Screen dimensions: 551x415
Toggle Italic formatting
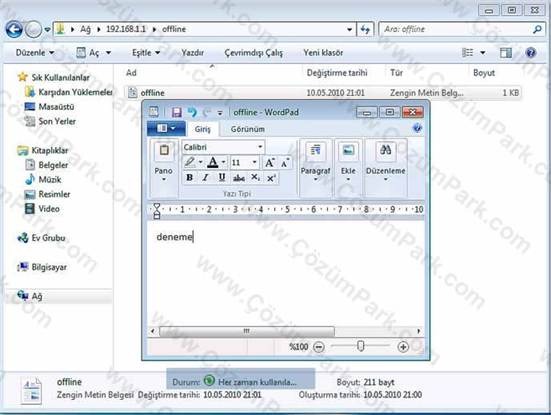[205, 178]
